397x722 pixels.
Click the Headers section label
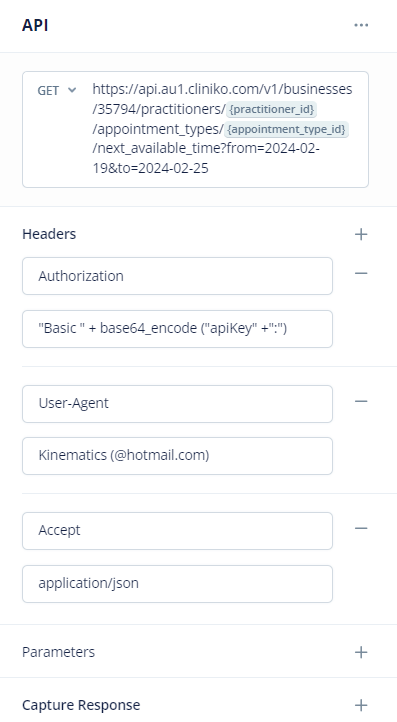click(x=49, y=234)
